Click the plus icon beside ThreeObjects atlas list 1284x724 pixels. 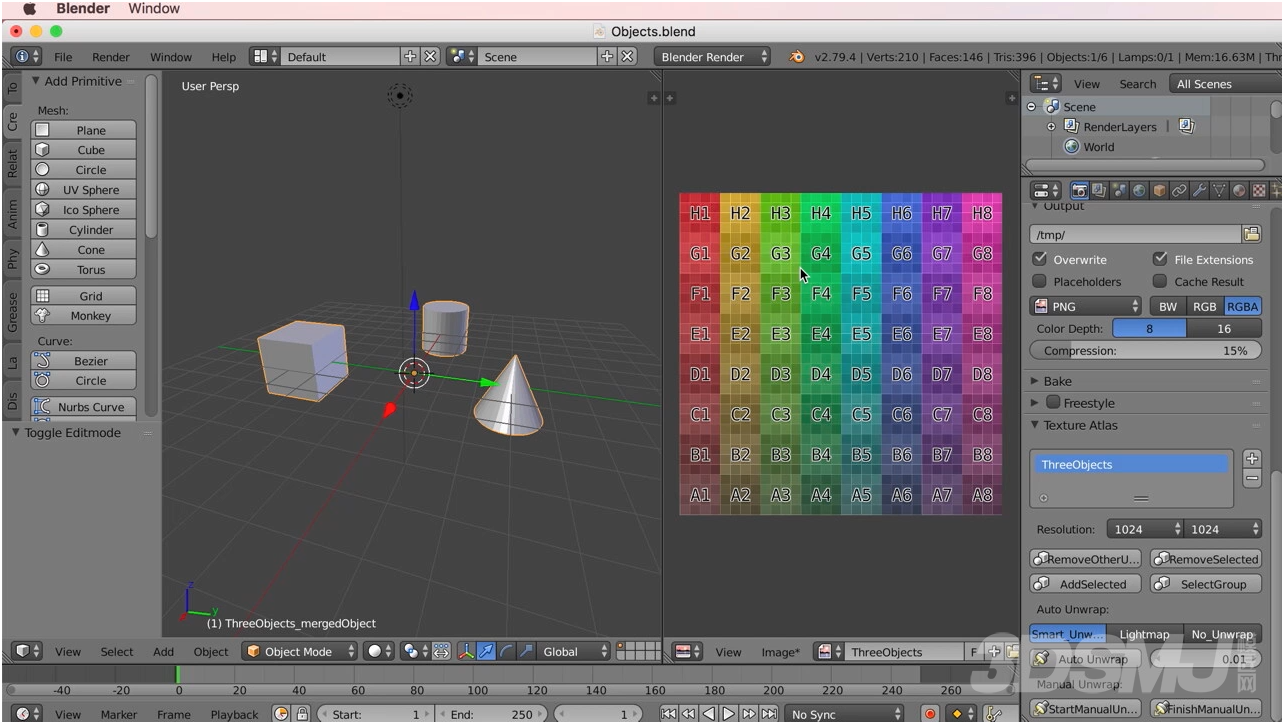[x=1252, y=458]
